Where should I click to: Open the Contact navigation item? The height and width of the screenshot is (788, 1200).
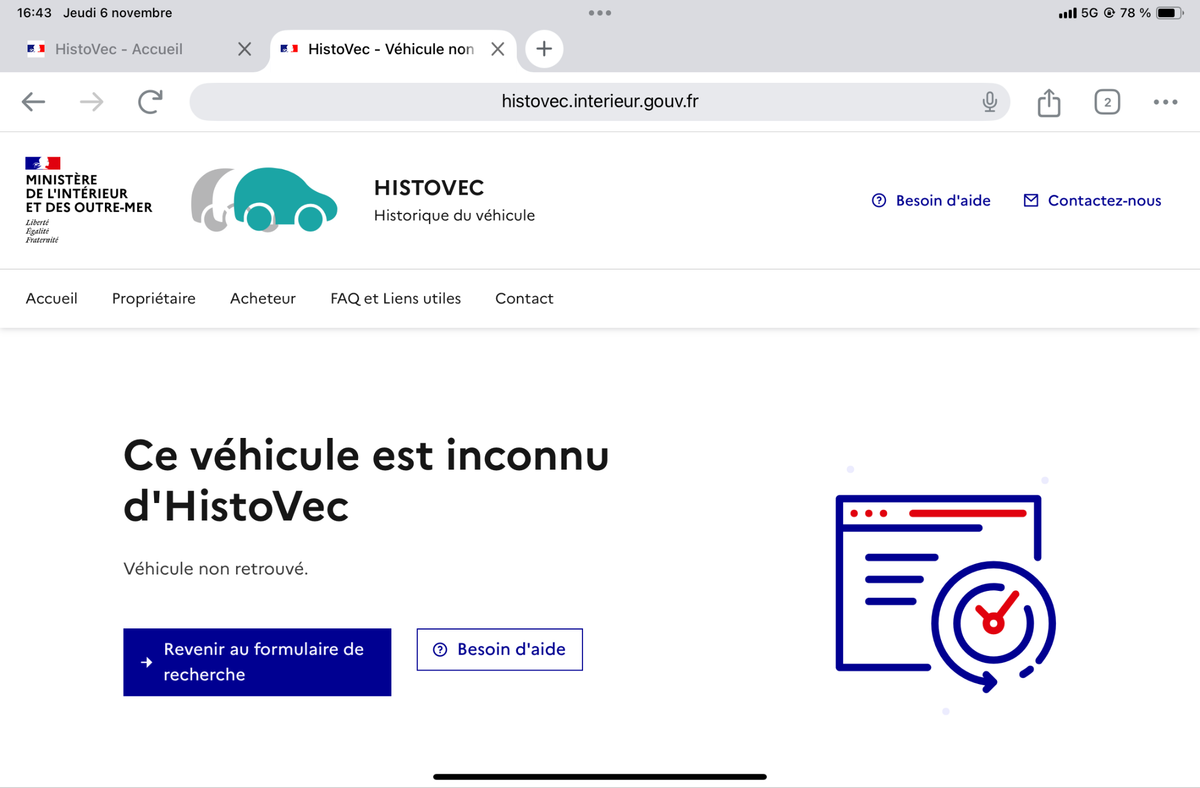(x=524, y=298)
